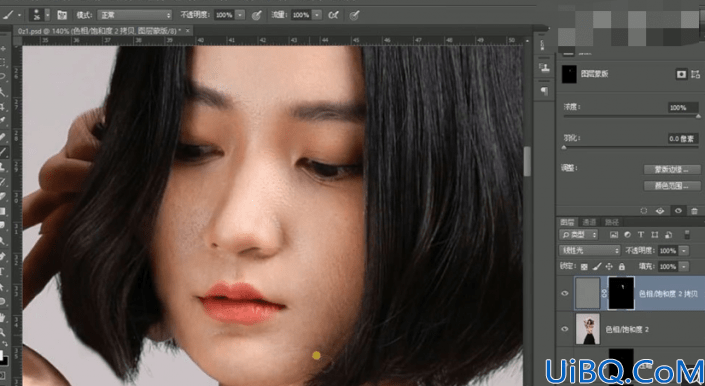Screen dimensions: 705x386
Task: Toggle mask enable eye in Properties panel
Action: pyautogui.click(x=678, y=210)
